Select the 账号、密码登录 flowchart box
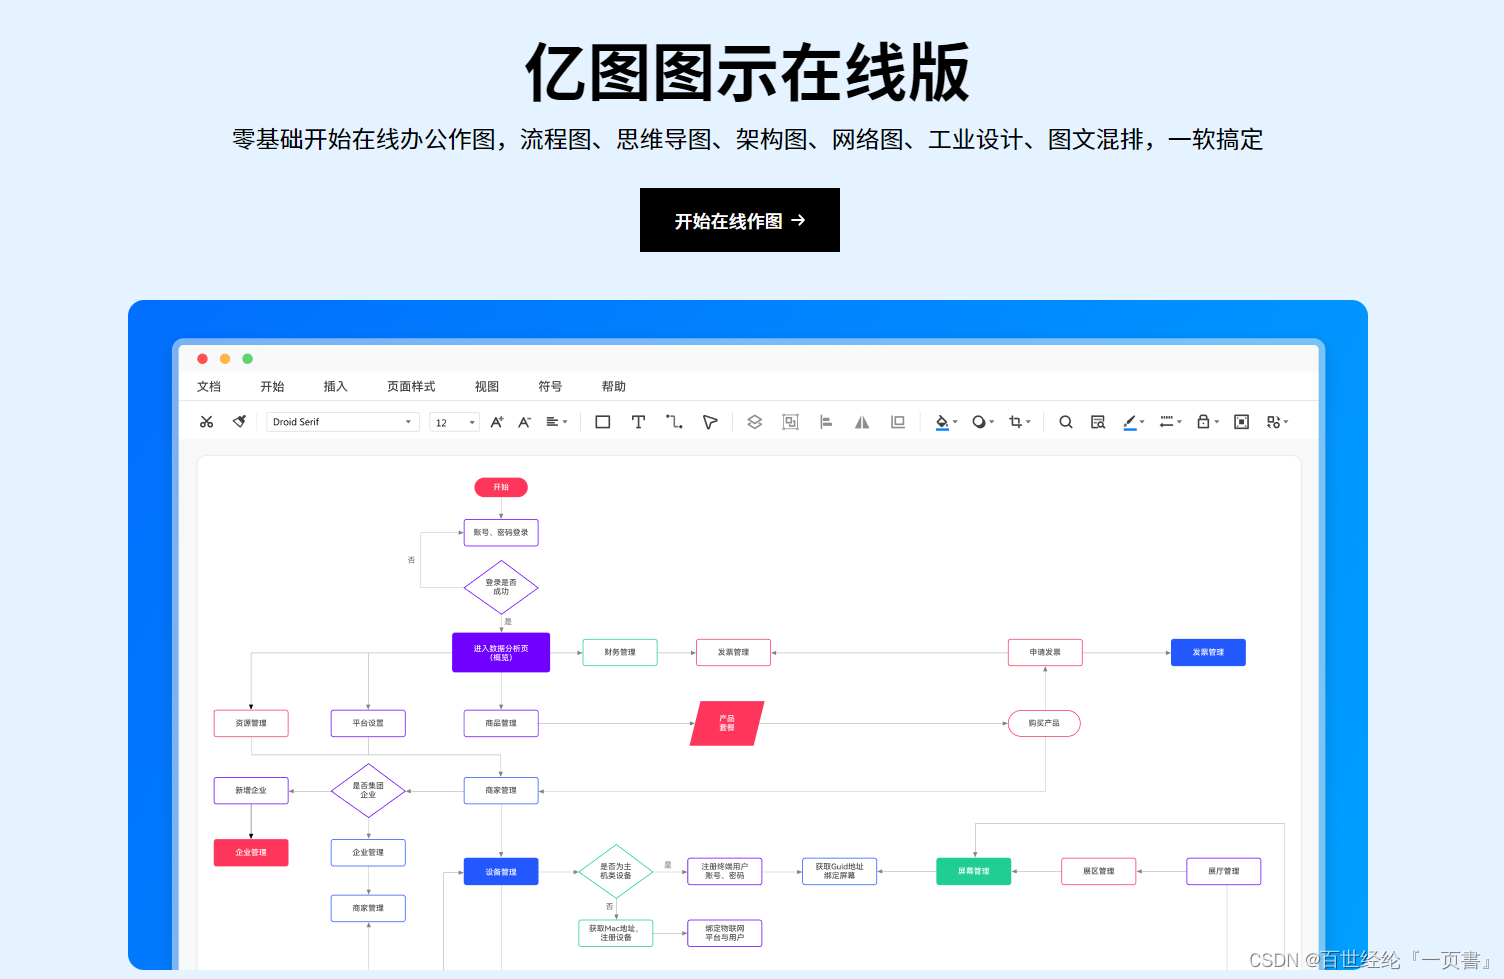Screen dimensions: 1504x979 coord(501,533)
